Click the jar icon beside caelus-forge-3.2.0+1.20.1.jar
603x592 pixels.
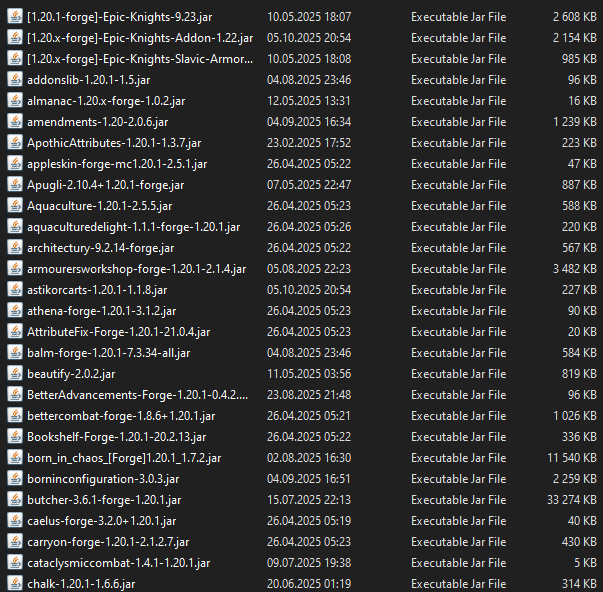point(15,521)
